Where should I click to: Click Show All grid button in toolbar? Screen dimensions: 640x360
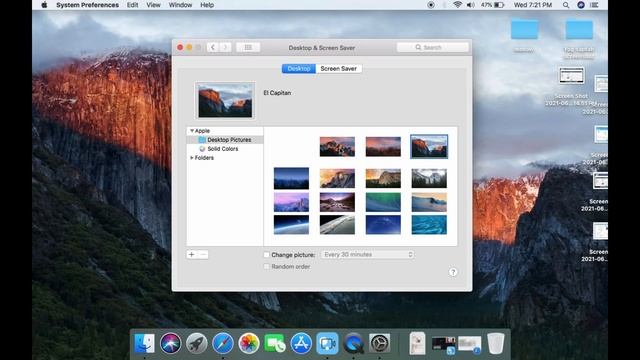248,47
